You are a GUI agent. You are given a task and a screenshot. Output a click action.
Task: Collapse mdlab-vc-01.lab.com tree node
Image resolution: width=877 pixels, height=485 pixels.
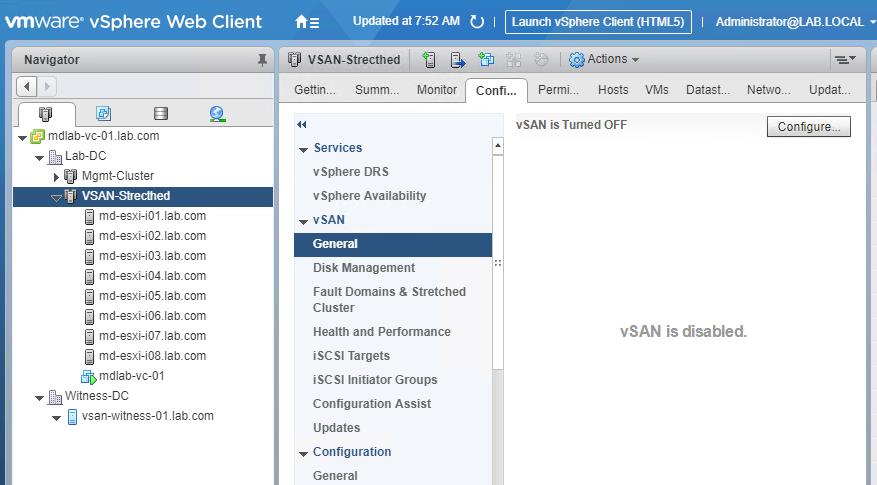coord(22,138)
